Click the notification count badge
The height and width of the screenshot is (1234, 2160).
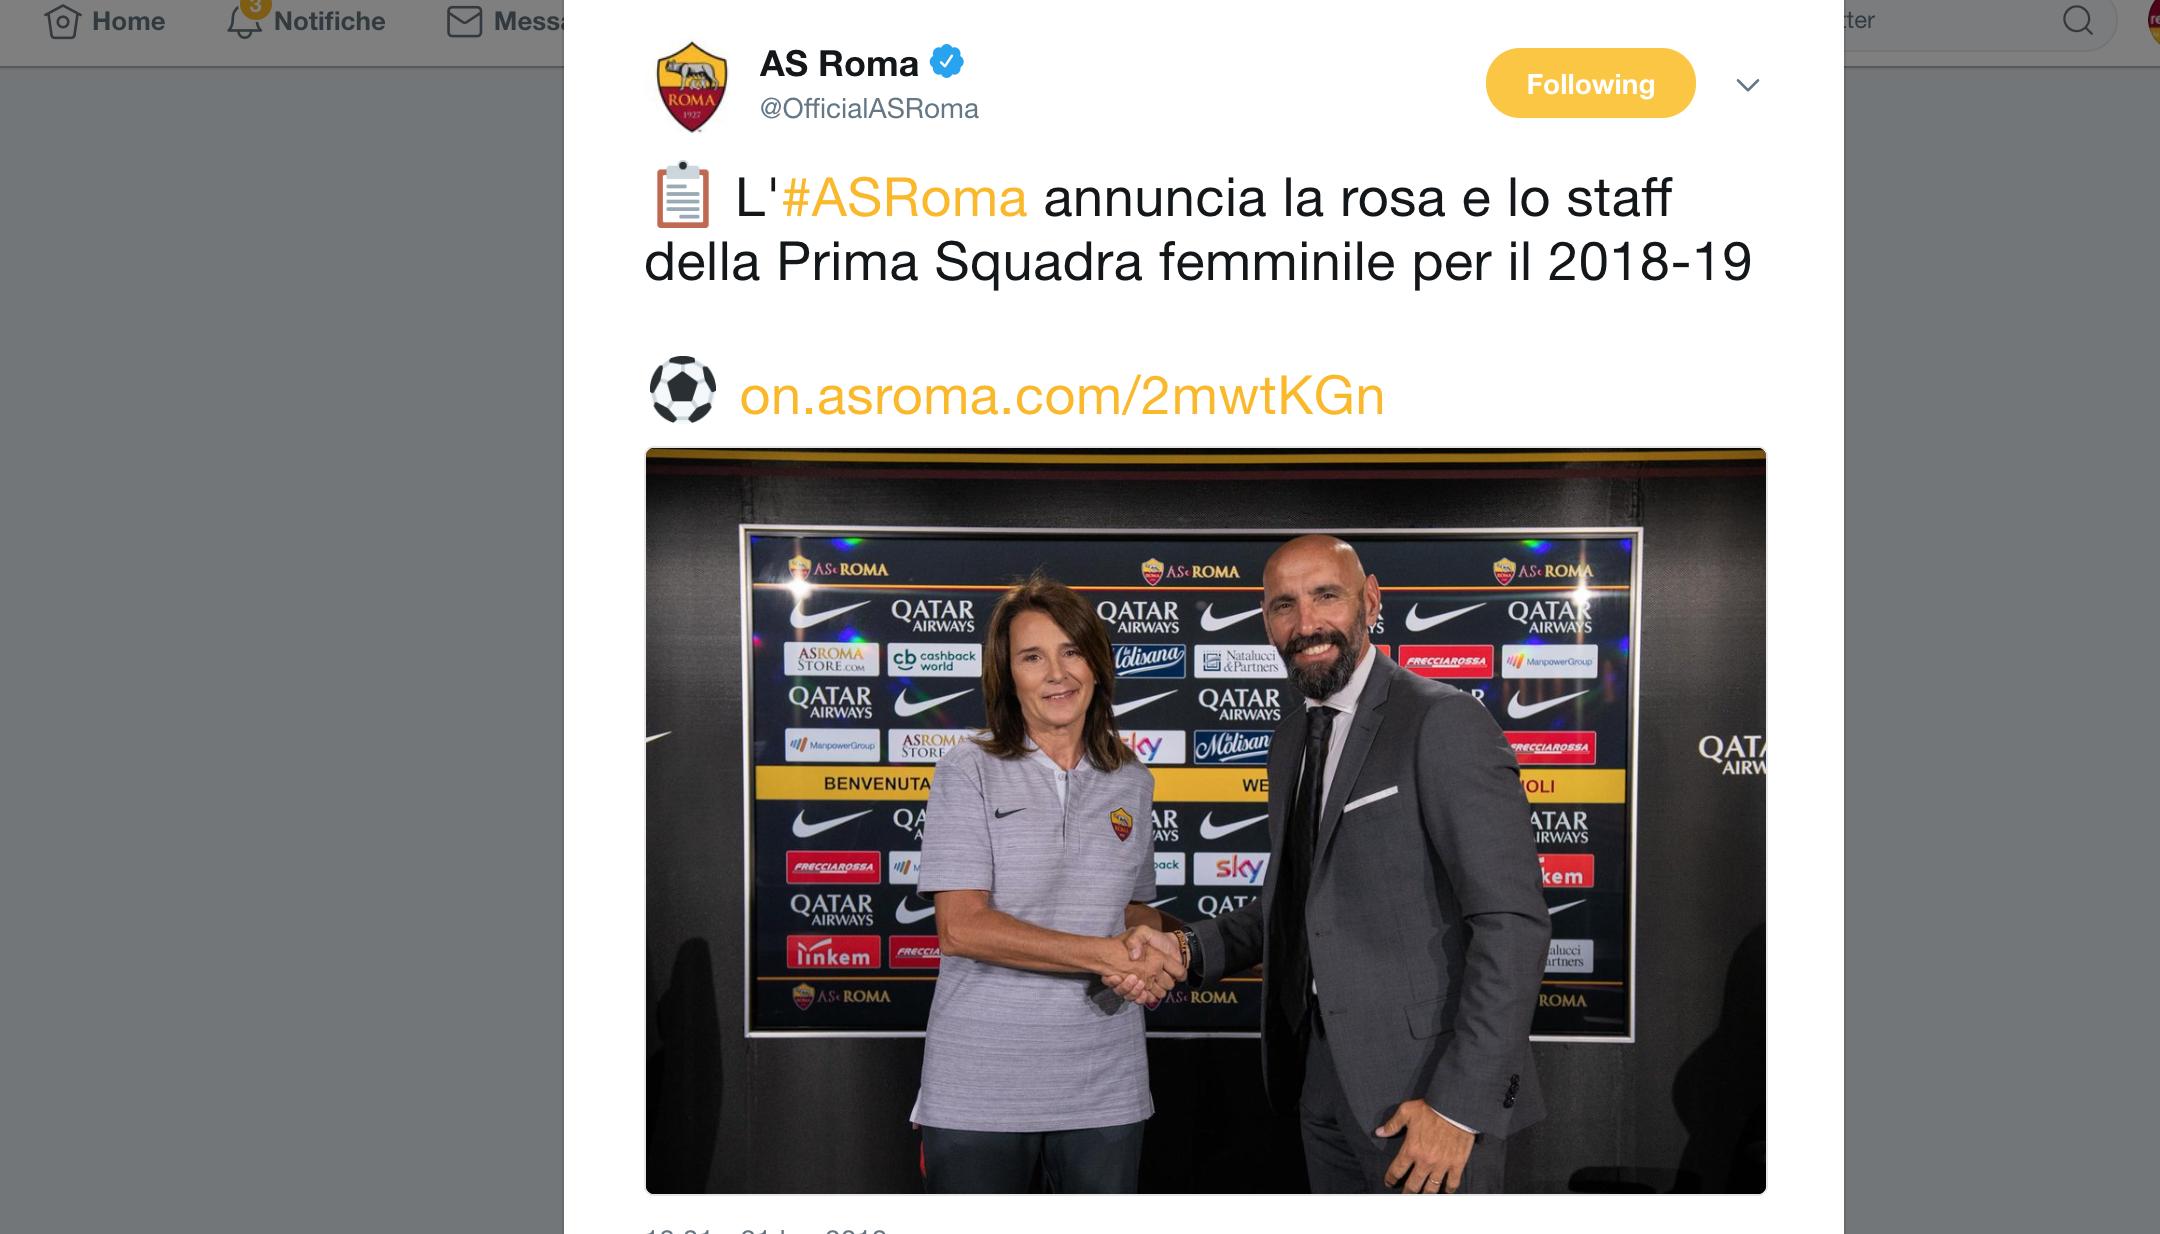pos(255,8)
